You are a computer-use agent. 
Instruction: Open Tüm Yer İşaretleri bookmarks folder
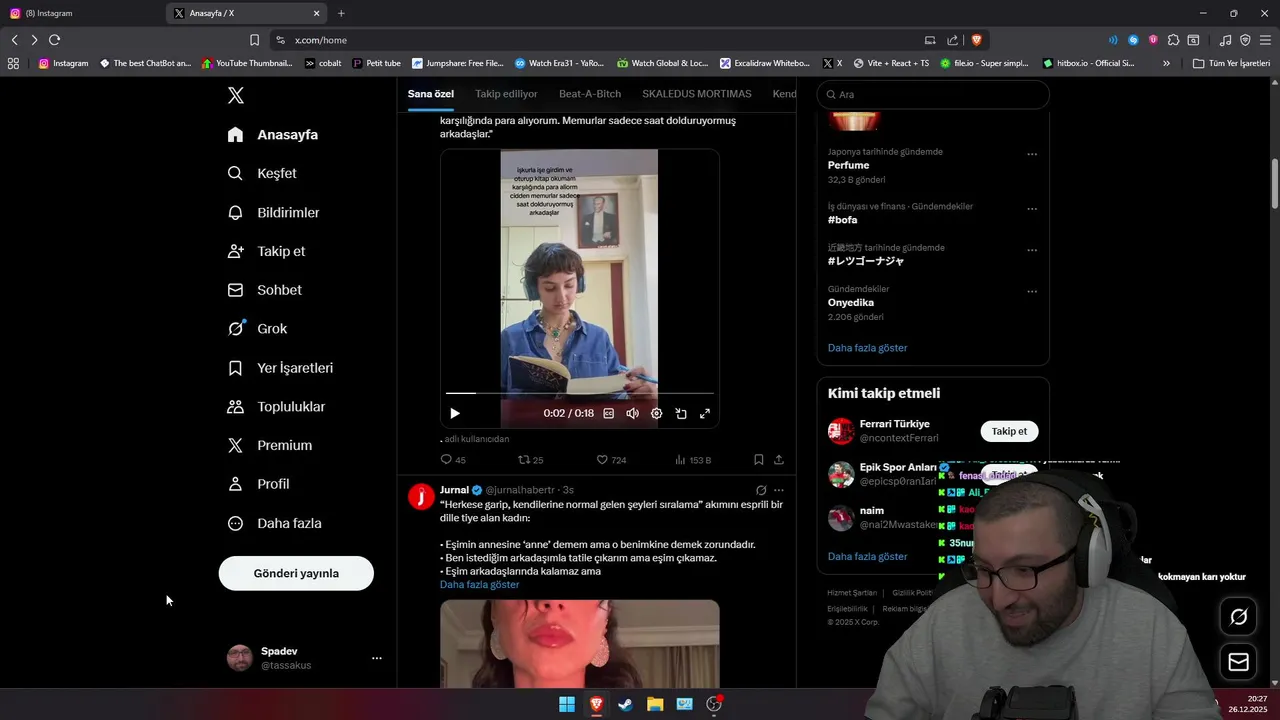[1231, 63]
